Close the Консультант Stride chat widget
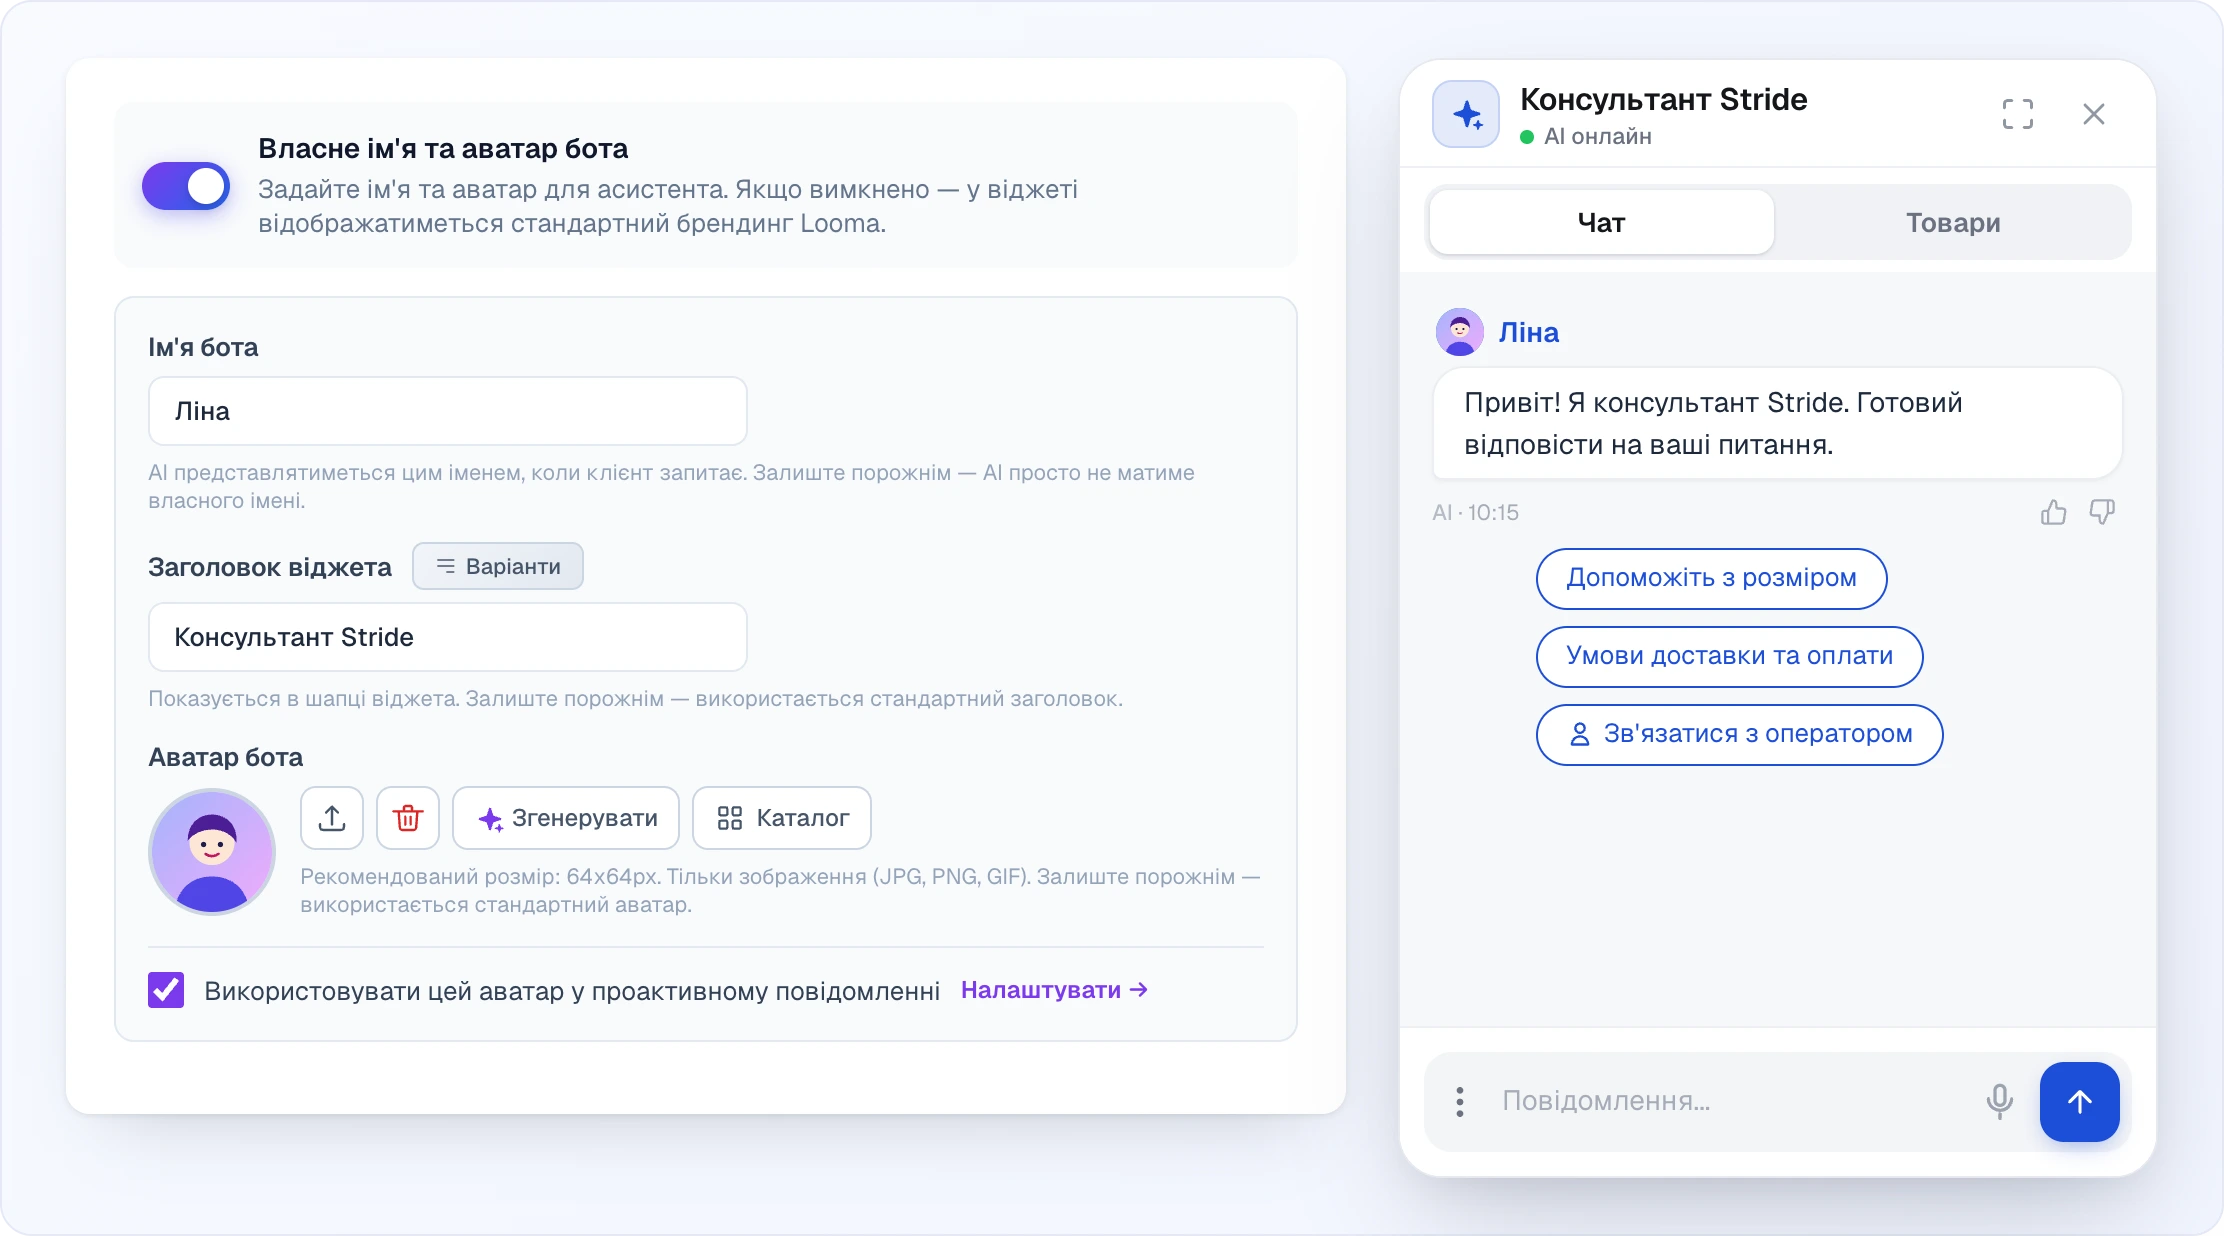The image size is (2224, 1236). tap(2094, 114)
